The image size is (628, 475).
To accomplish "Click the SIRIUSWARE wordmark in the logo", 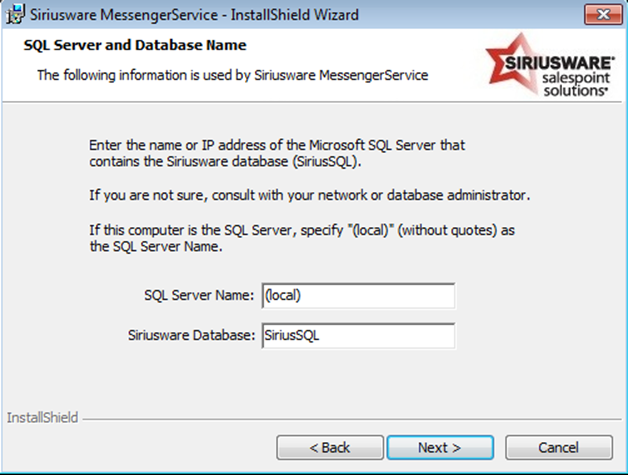I will click(x=552, y=59).
